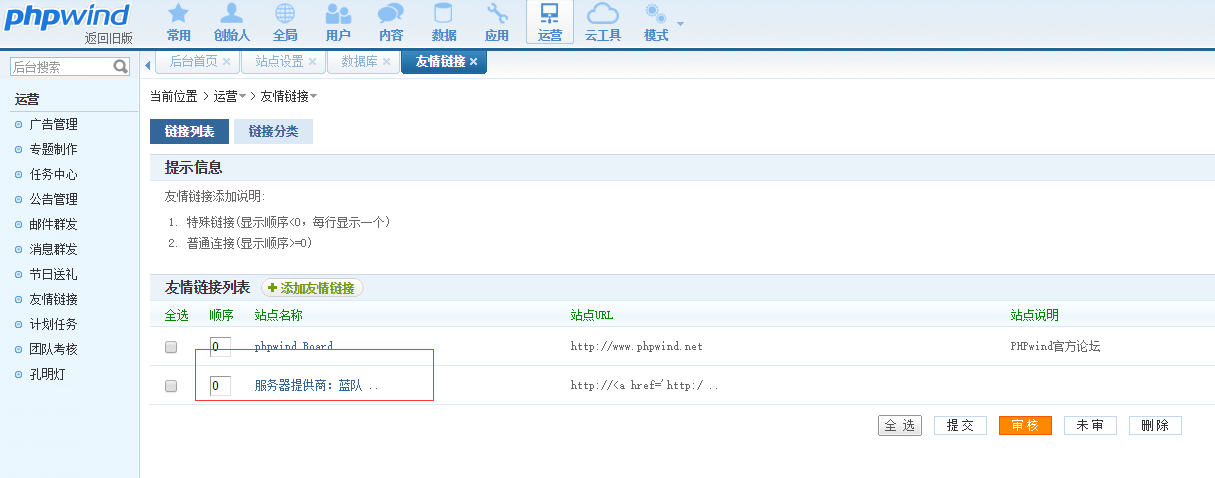Open the 内容 chat bubble icon
Viewport: 1215px width, 478px height.
391,22
